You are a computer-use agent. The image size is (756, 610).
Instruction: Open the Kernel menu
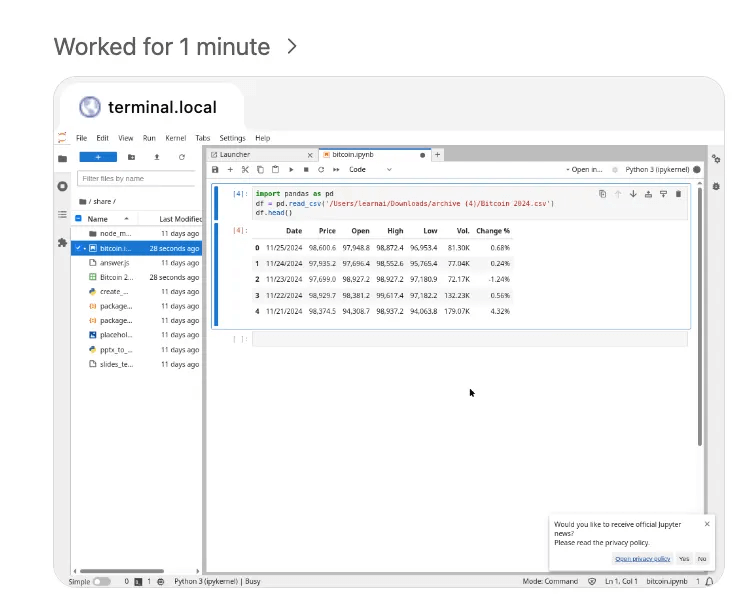176,138
